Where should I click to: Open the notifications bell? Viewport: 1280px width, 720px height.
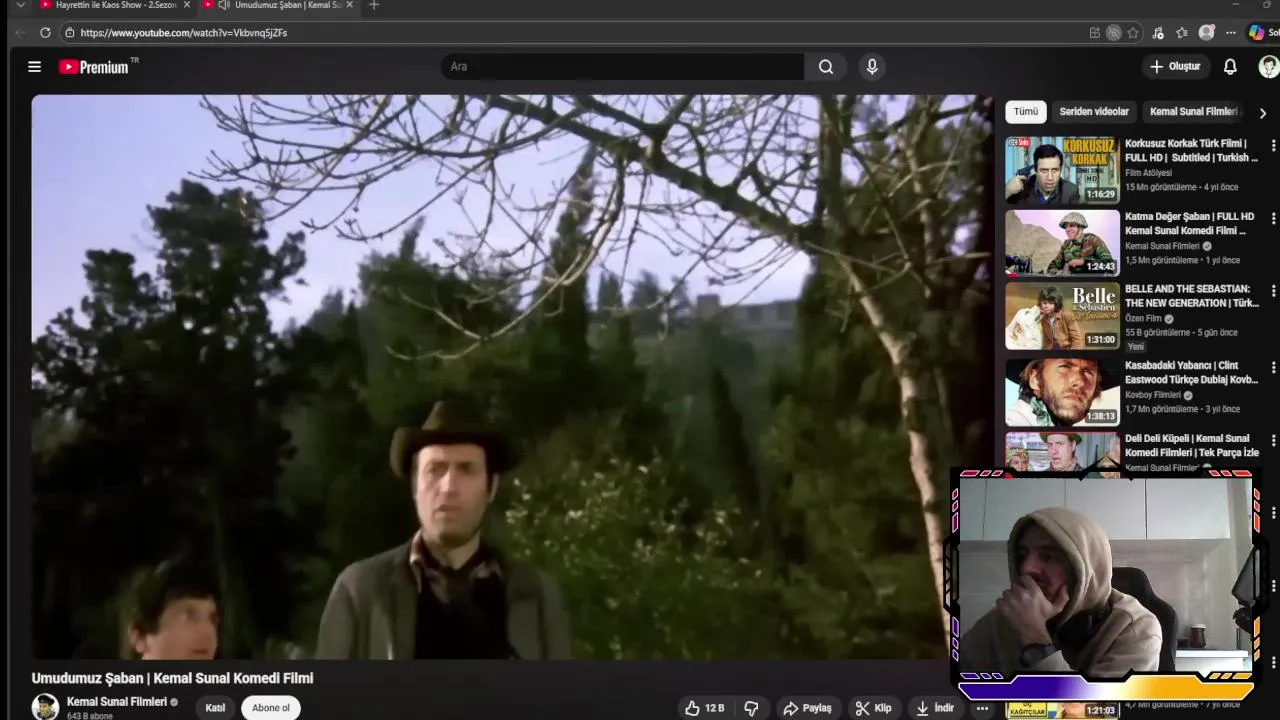[1230, 67]
